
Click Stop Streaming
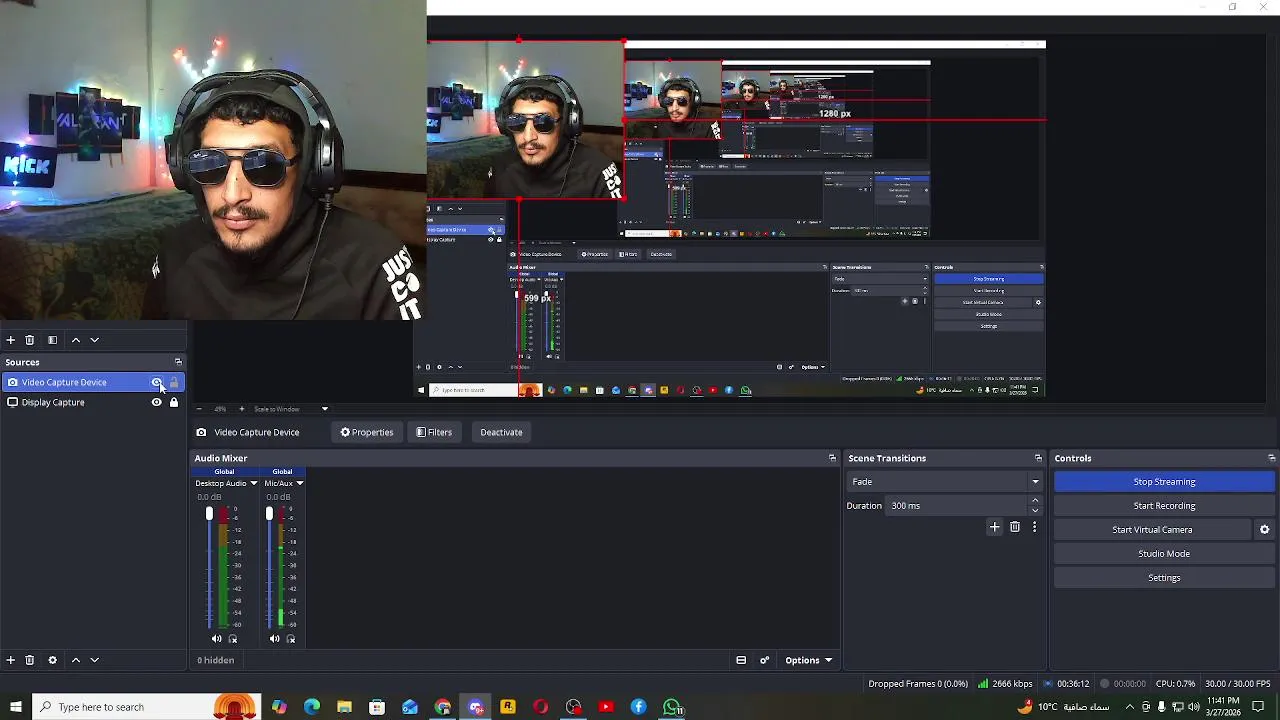(x=1164, y=482)
